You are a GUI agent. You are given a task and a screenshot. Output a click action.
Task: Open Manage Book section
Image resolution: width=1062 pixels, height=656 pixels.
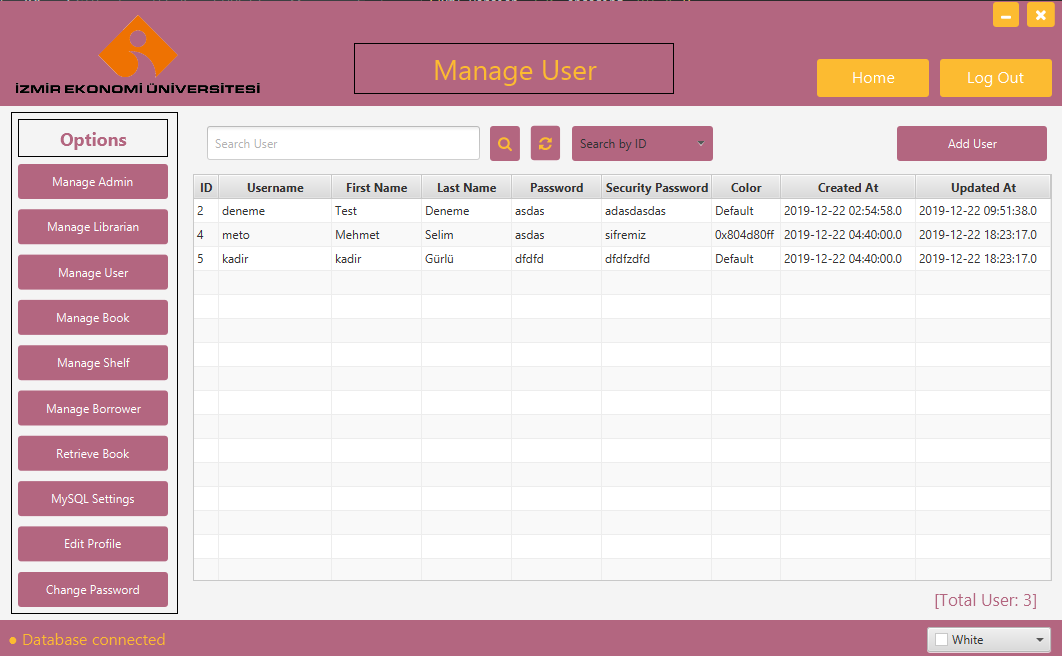click(93, 318)
